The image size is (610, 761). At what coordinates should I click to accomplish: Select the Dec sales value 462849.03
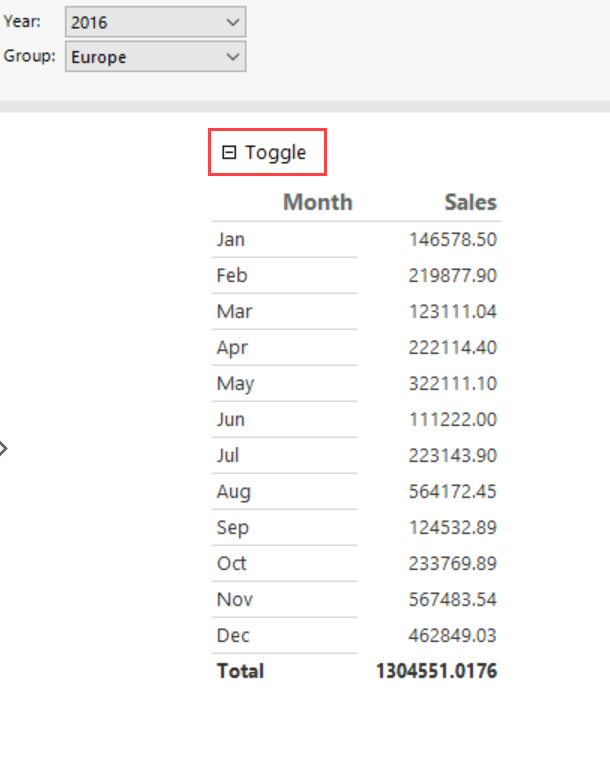point(452,636)
